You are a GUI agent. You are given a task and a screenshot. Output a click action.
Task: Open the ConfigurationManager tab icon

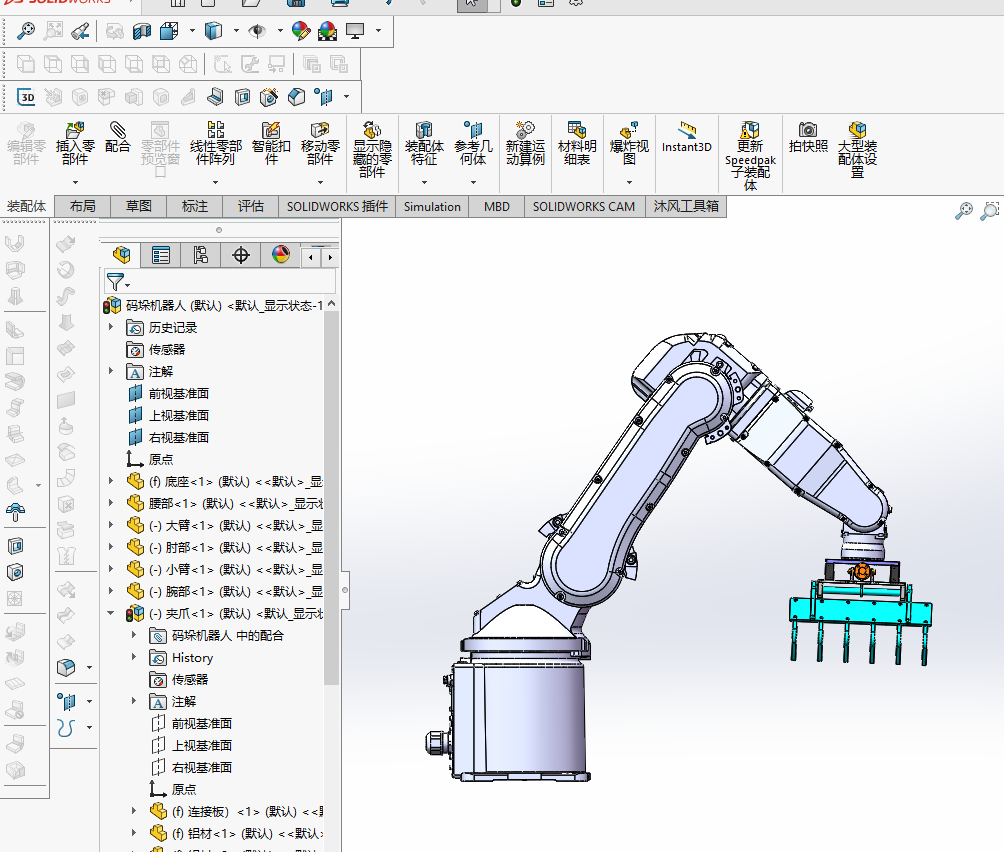point(201,255)
